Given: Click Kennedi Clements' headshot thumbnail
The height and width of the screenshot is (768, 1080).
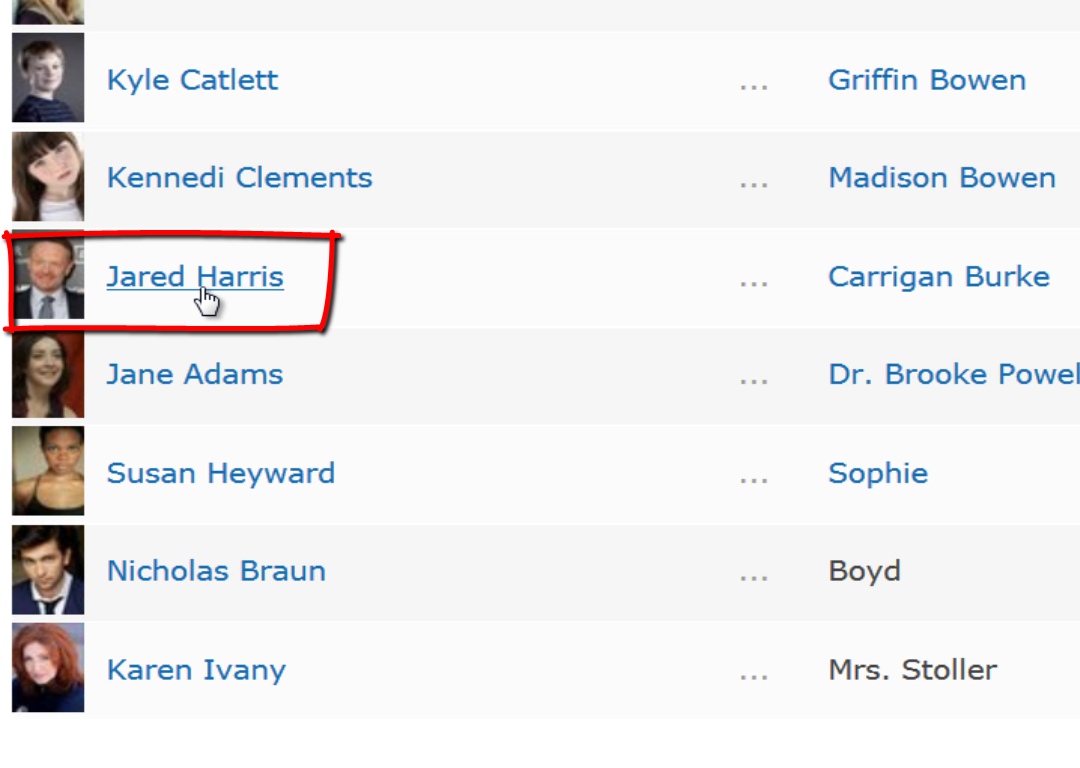Looking at the screenshot, I should click(48, 176).
